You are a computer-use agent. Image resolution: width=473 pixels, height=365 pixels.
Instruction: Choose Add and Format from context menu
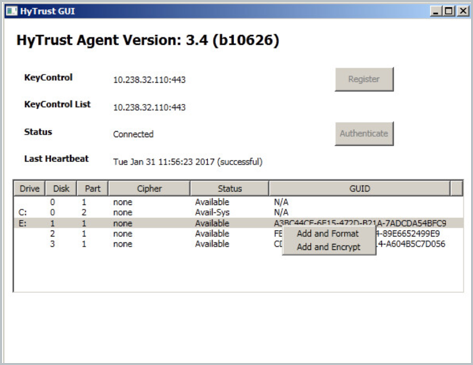[x=328, y=233]
